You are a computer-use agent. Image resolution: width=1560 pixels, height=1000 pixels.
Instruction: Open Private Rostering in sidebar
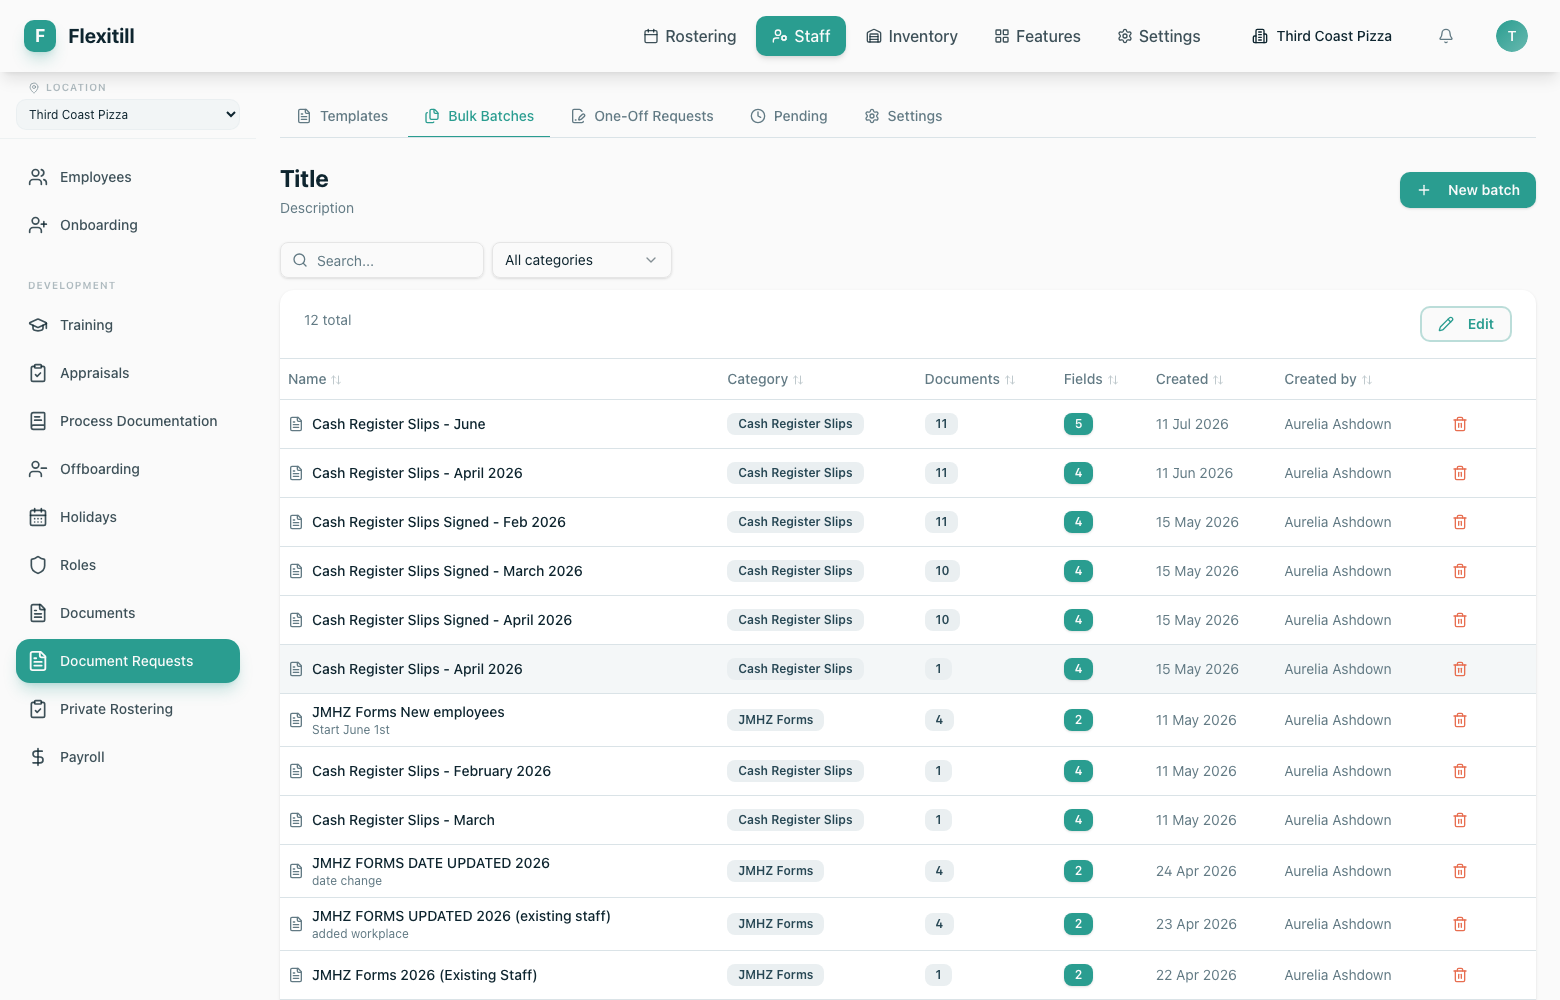coord(128,709)
